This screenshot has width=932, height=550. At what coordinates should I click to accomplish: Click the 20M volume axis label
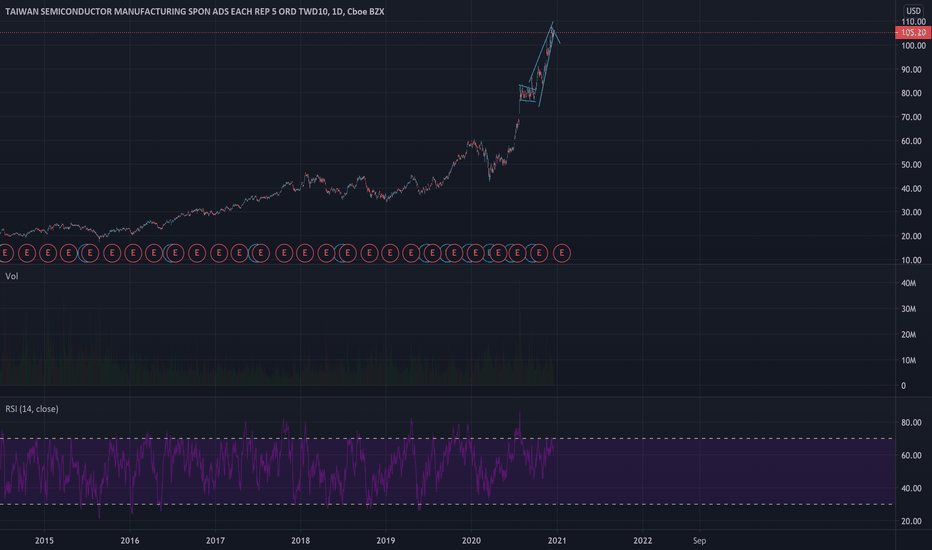(908, 335)
